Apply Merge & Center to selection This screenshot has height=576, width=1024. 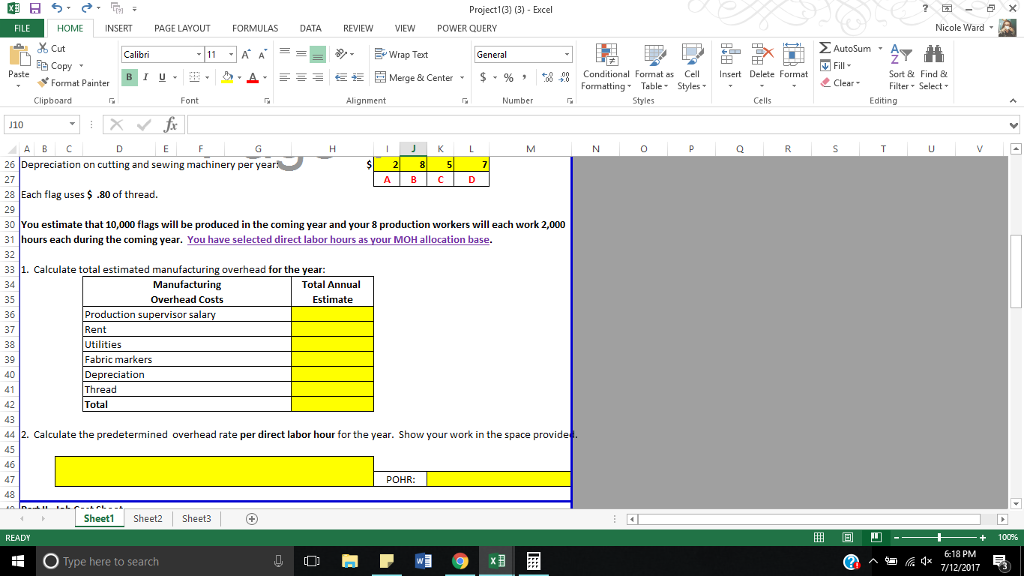(413, 78)
